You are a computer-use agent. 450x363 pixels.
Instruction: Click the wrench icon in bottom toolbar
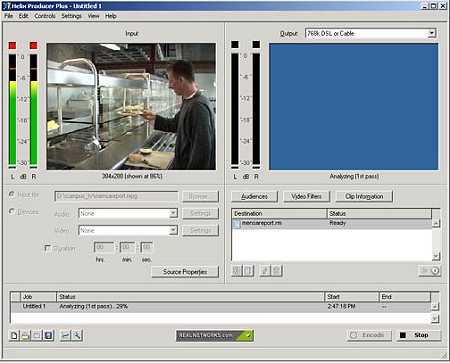coord(77,335)
